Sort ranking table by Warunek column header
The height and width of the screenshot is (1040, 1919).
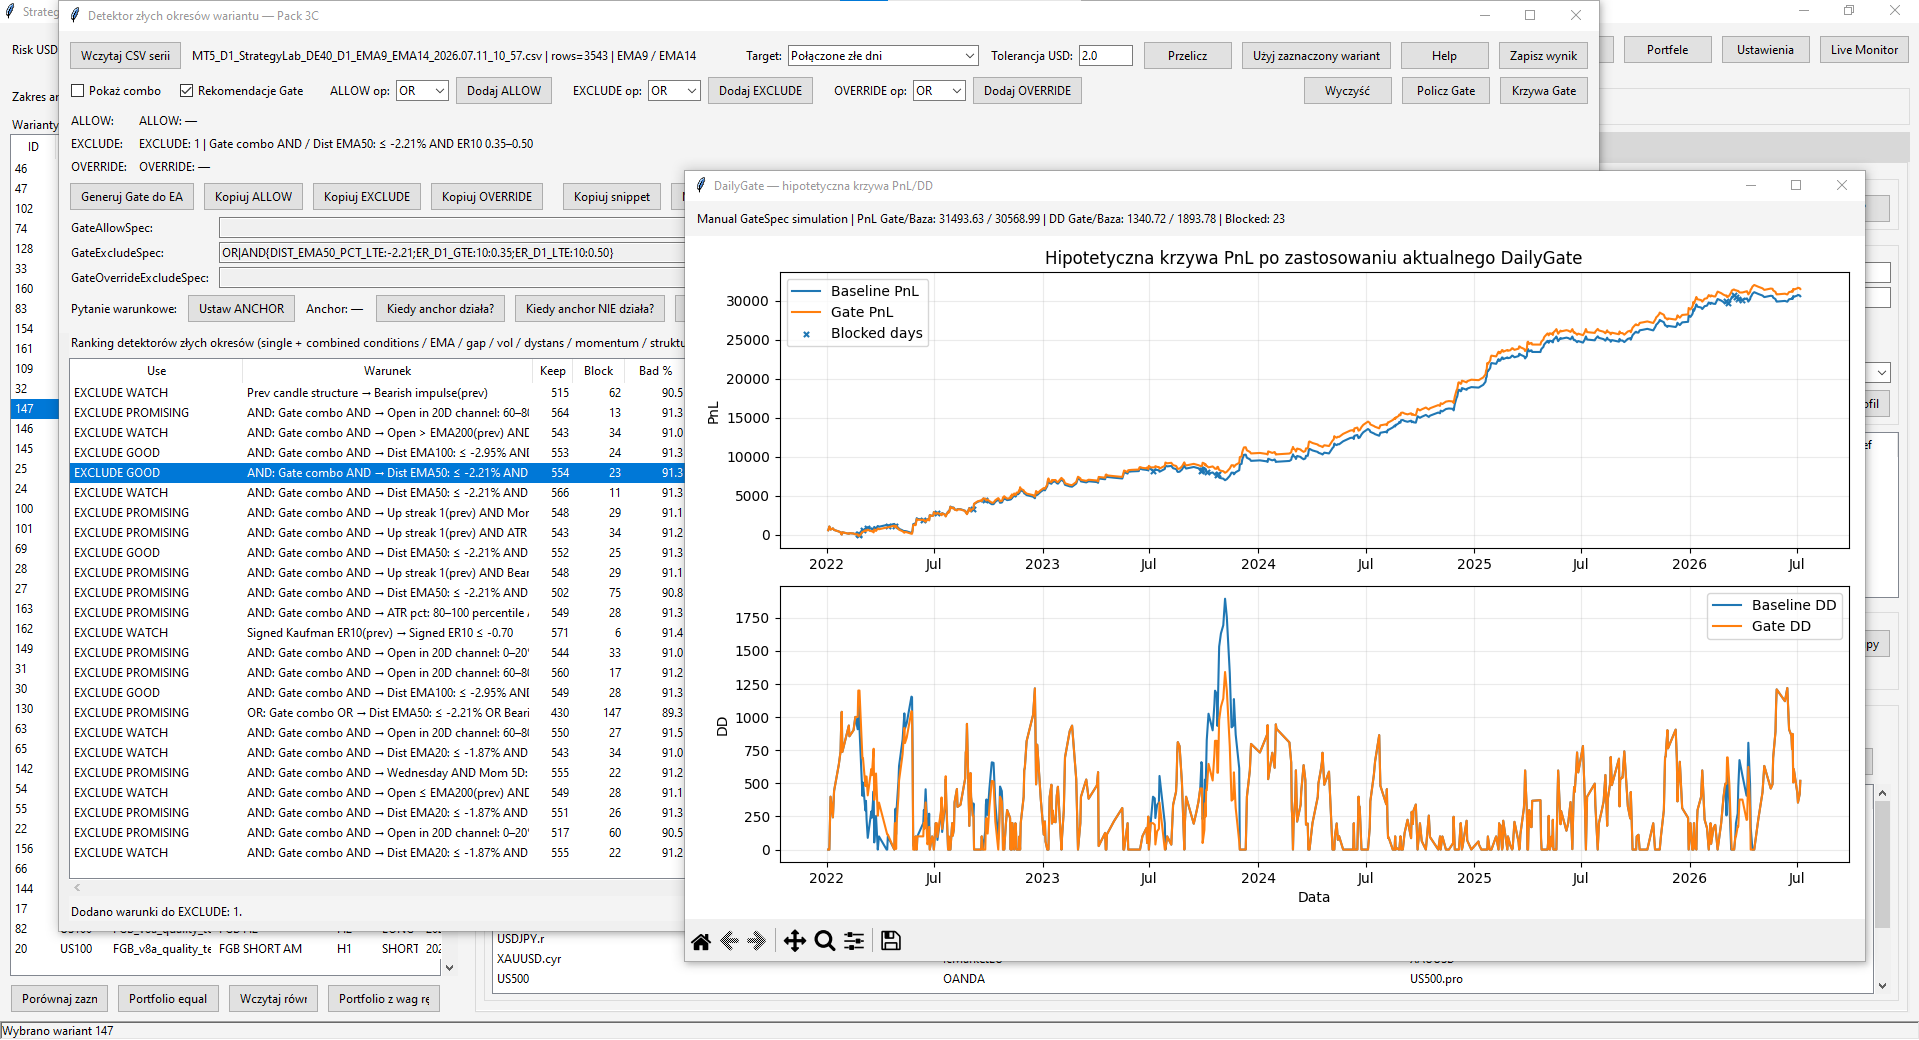tap(387, 371)
